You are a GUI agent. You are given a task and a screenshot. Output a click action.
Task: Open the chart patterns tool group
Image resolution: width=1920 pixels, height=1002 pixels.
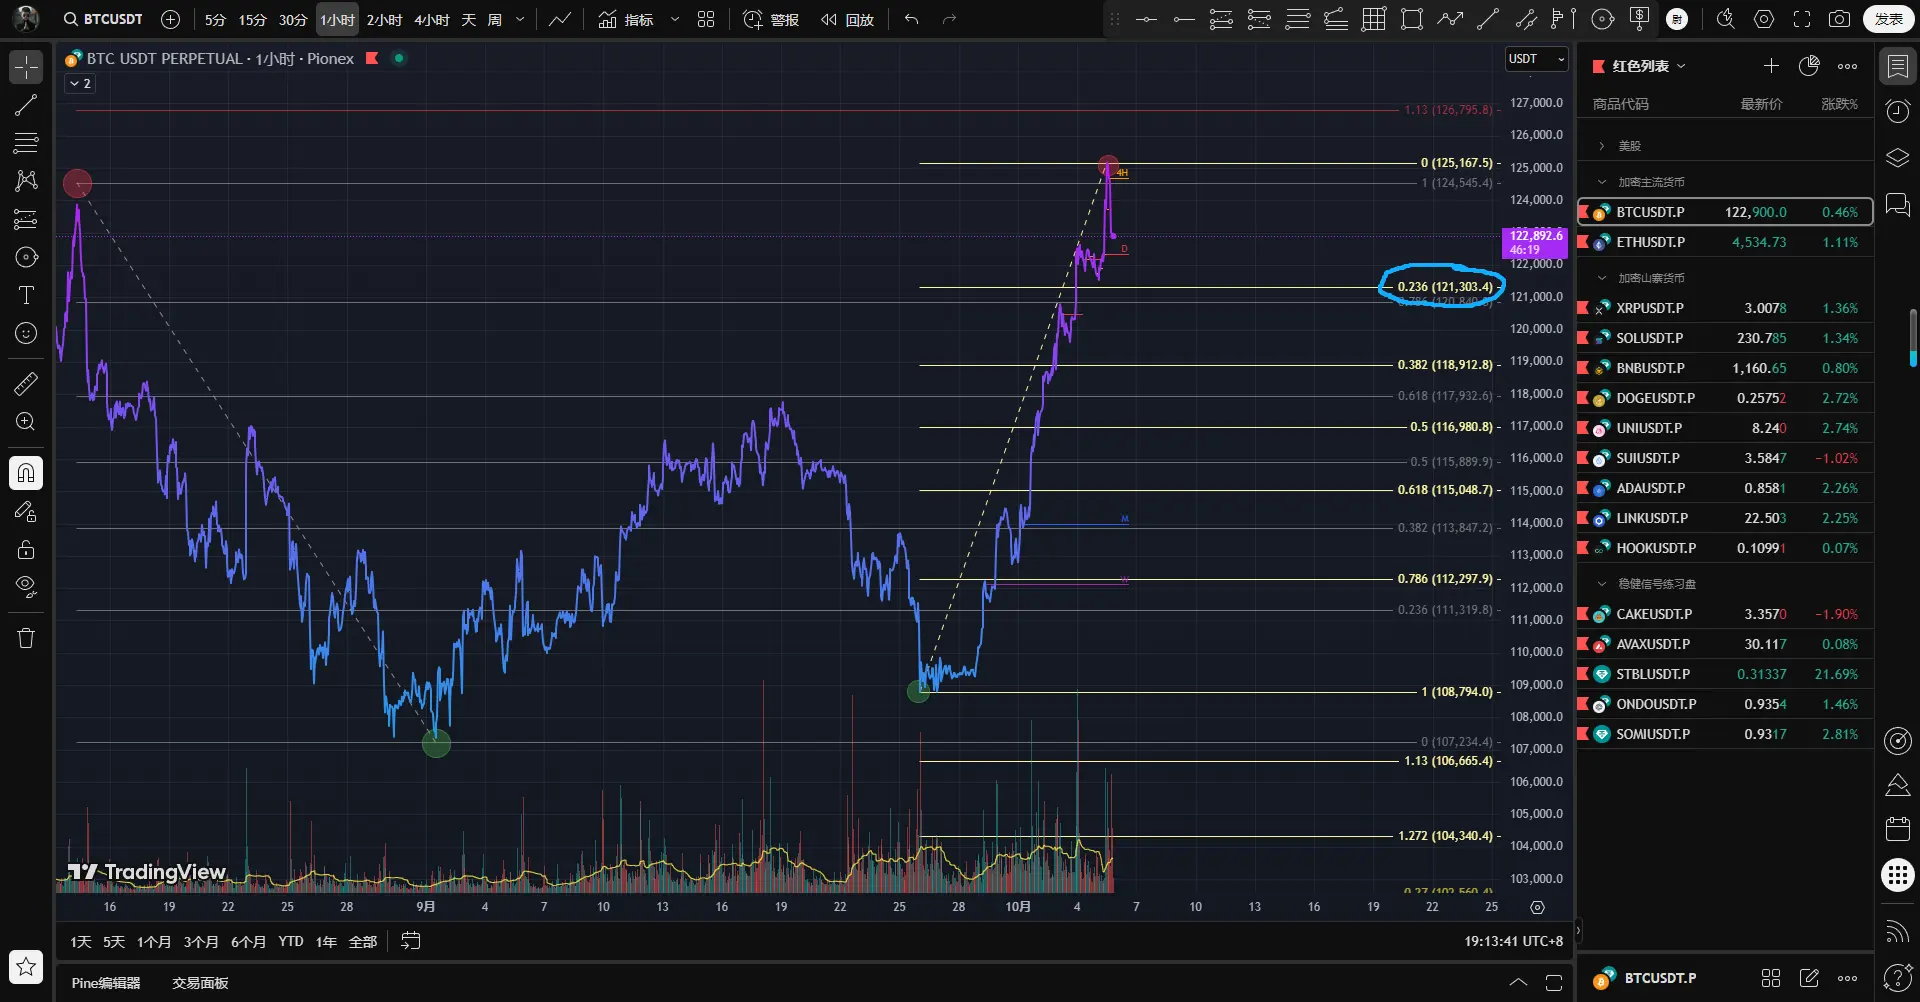tap(26, 181)
